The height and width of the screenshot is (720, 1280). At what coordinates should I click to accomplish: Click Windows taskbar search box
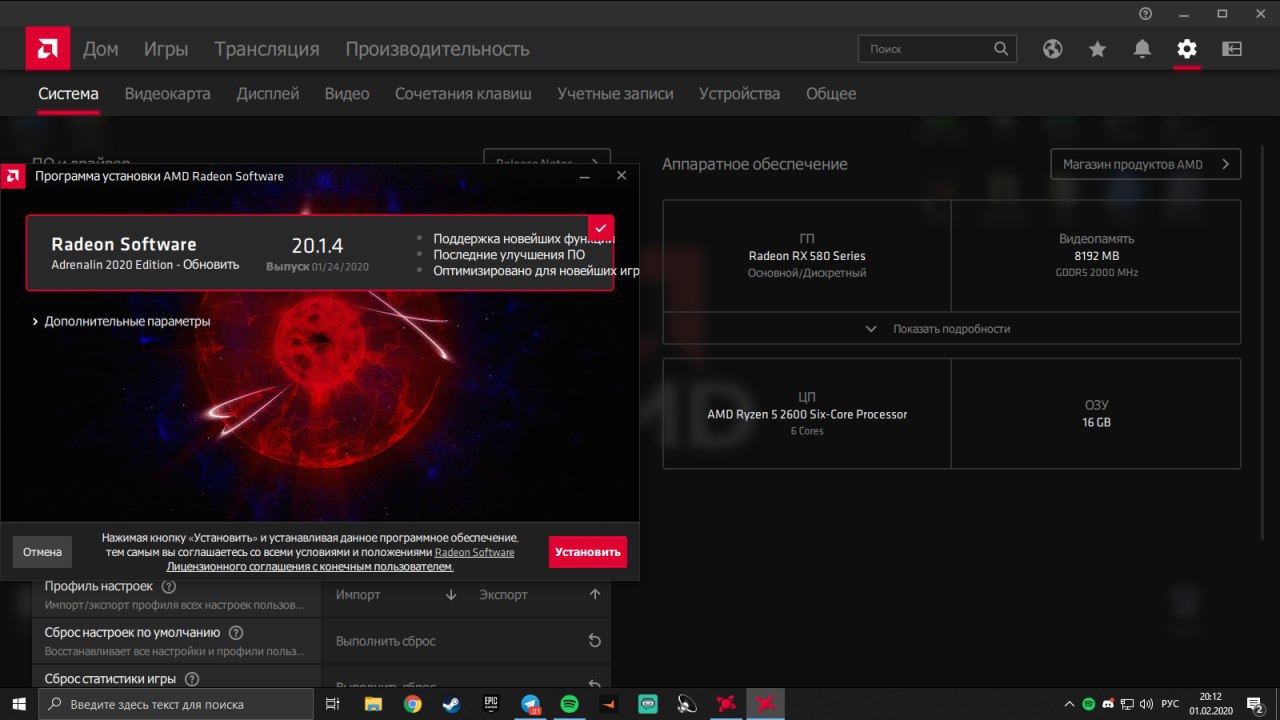point(177,704)
